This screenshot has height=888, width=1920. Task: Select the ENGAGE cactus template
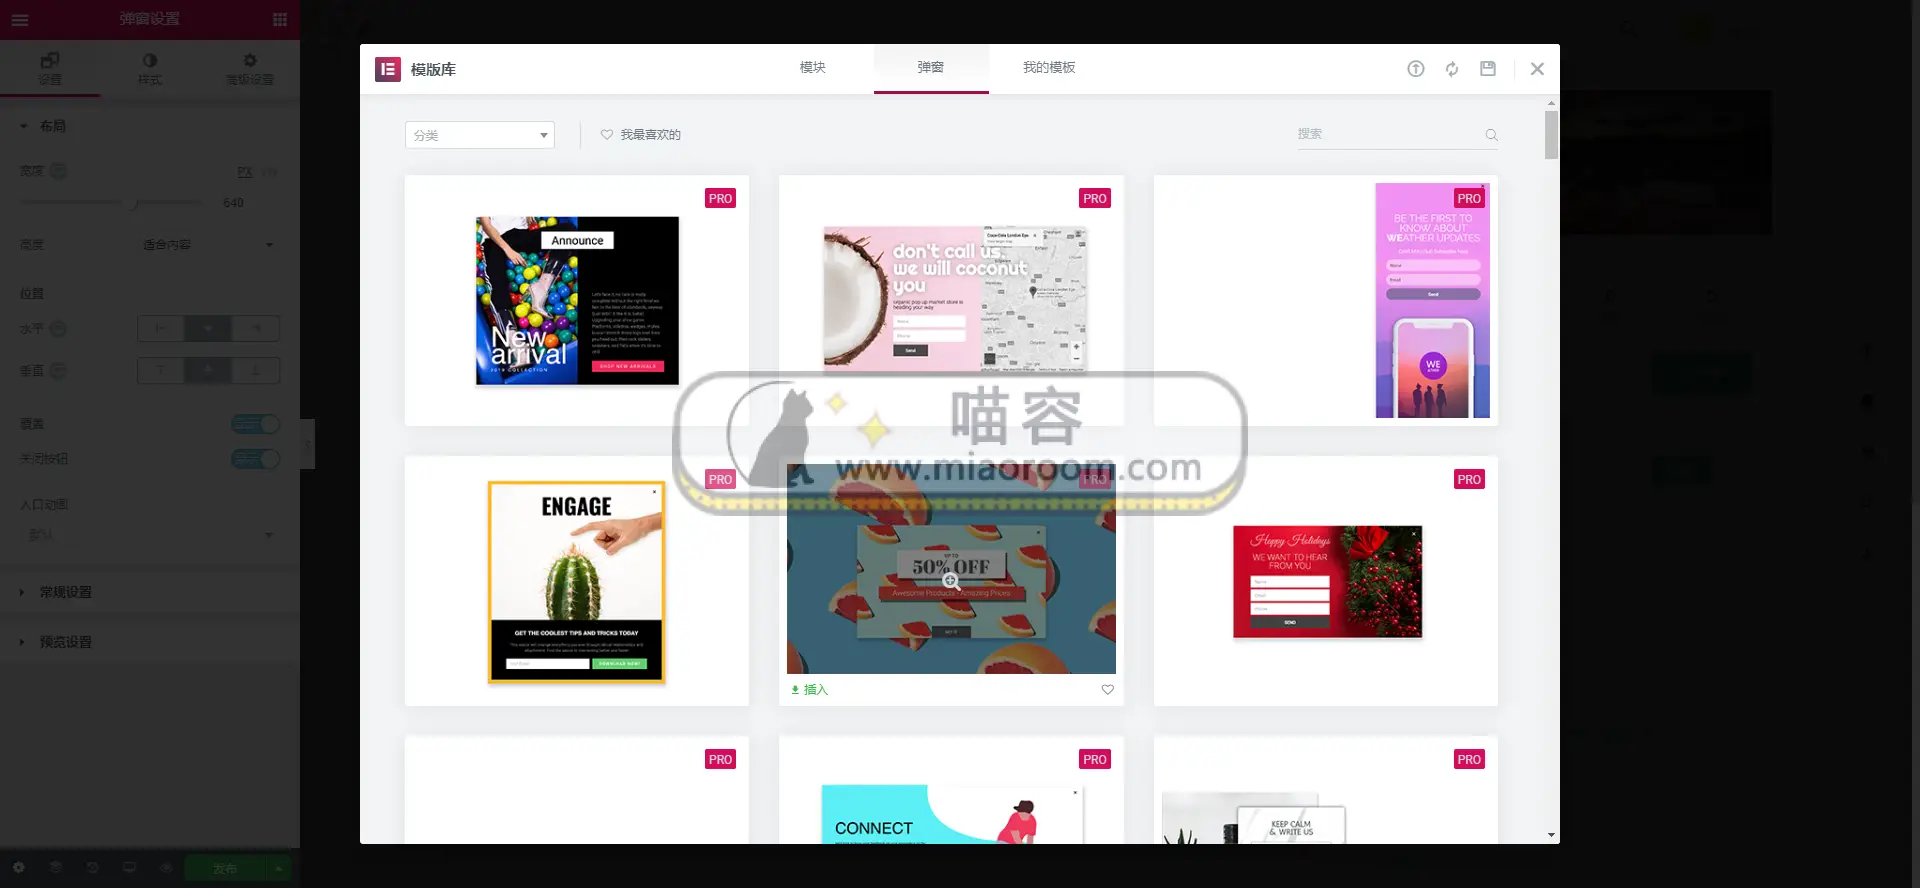576,582
